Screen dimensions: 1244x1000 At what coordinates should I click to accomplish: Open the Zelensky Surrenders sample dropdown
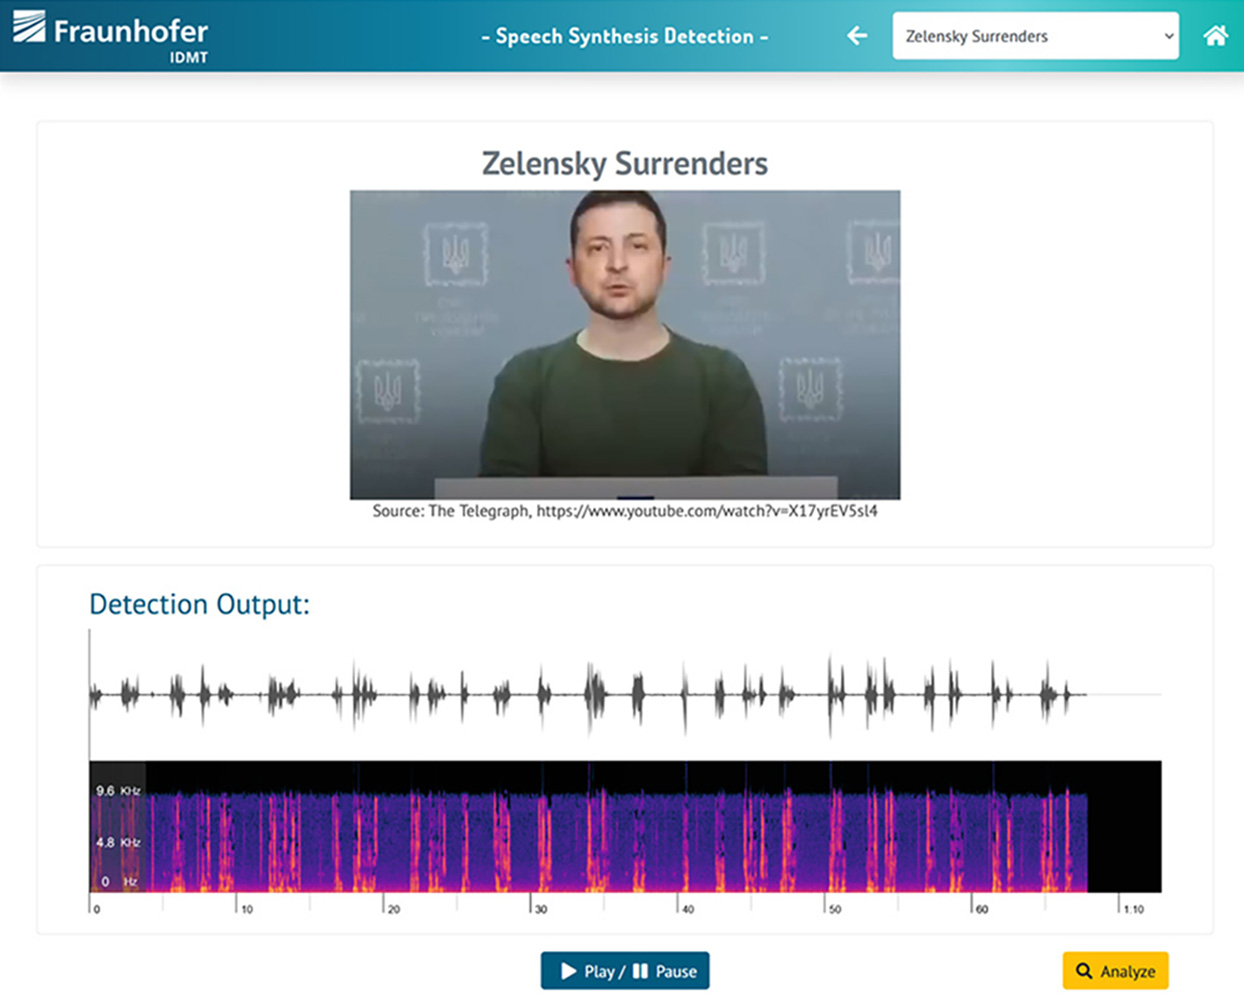[1035, 36]
